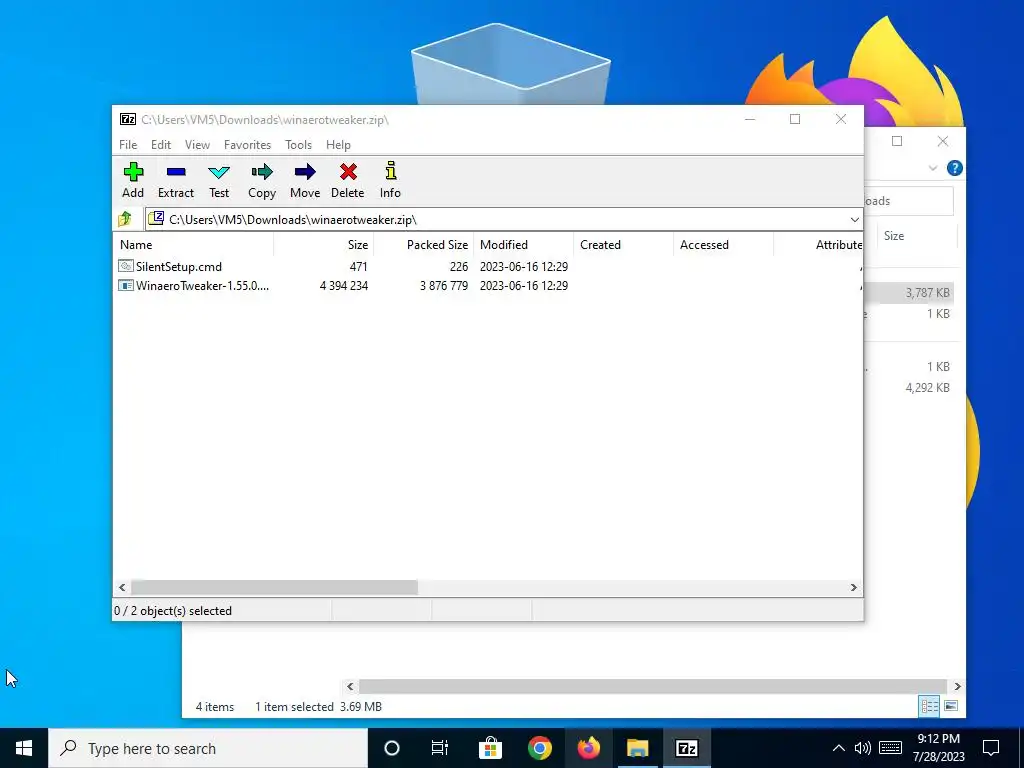This screenshot has width=1024, height=768.
Task: Launch Microsoft Store from taskbar
Action: [x=490, y=748]
